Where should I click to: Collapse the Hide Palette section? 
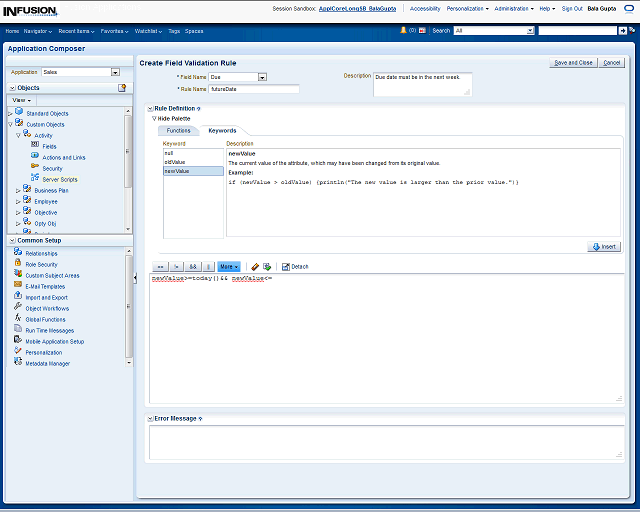(x=154, y=118)
